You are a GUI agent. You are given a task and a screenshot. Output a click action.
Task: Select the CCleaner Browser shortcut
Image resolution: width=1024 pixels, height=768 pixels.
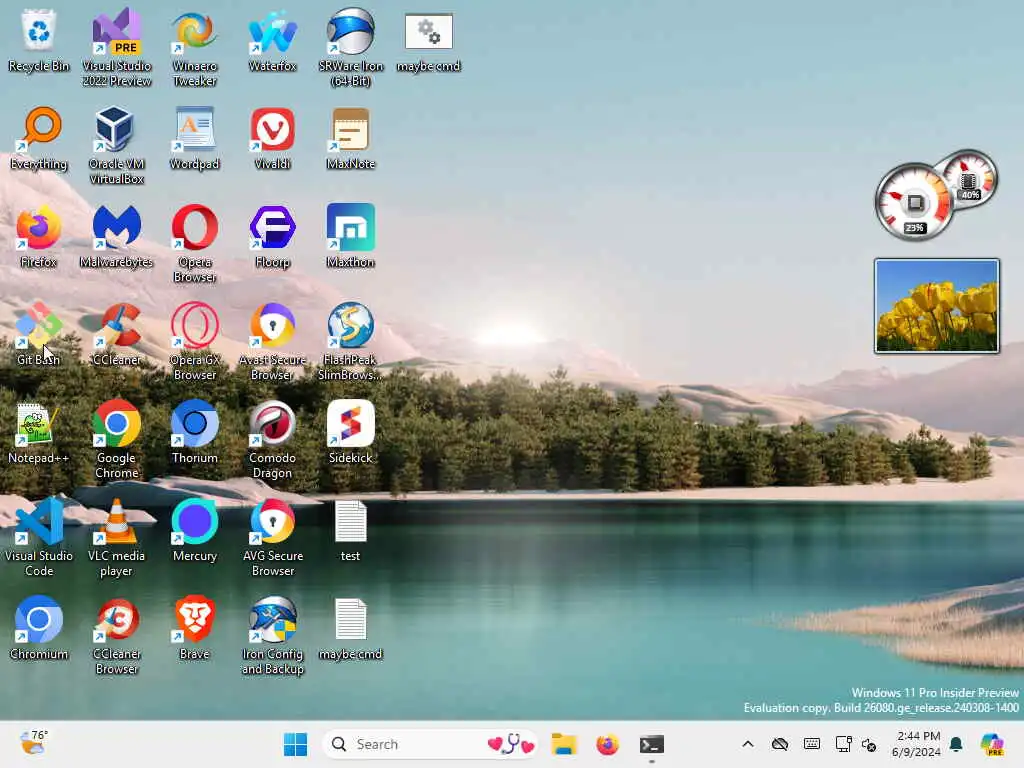[116, 635]
